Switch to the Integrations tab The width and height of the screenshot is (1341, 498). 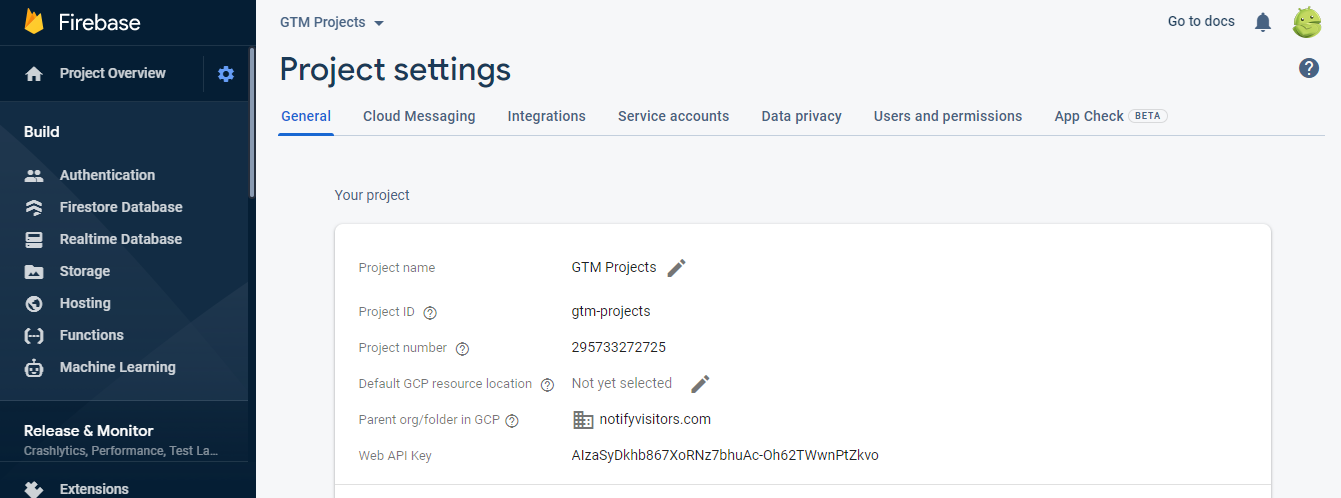click(x=547, y=116)
